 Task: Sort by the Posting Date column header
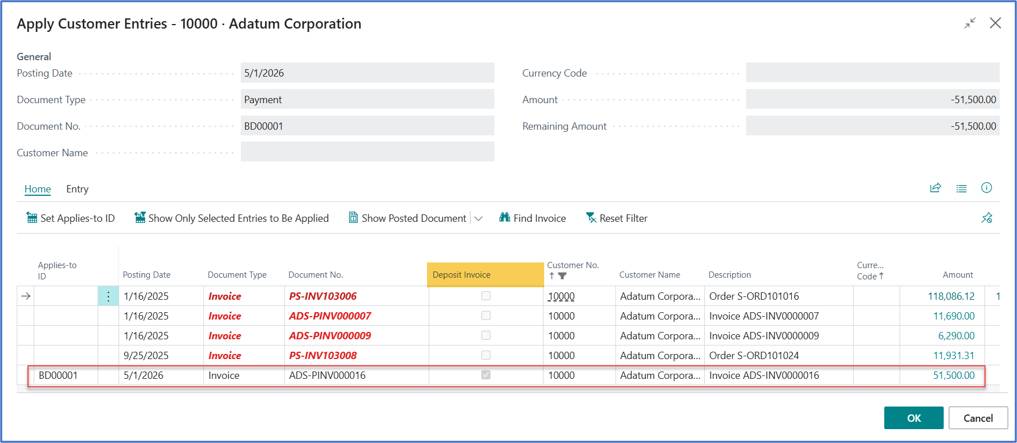147,275
